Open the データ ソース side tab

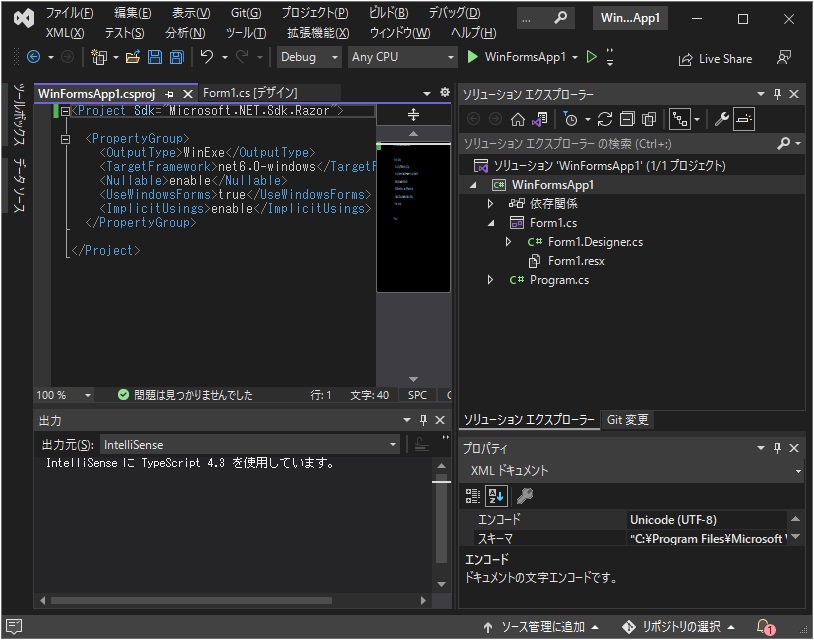tap(19, 185)
